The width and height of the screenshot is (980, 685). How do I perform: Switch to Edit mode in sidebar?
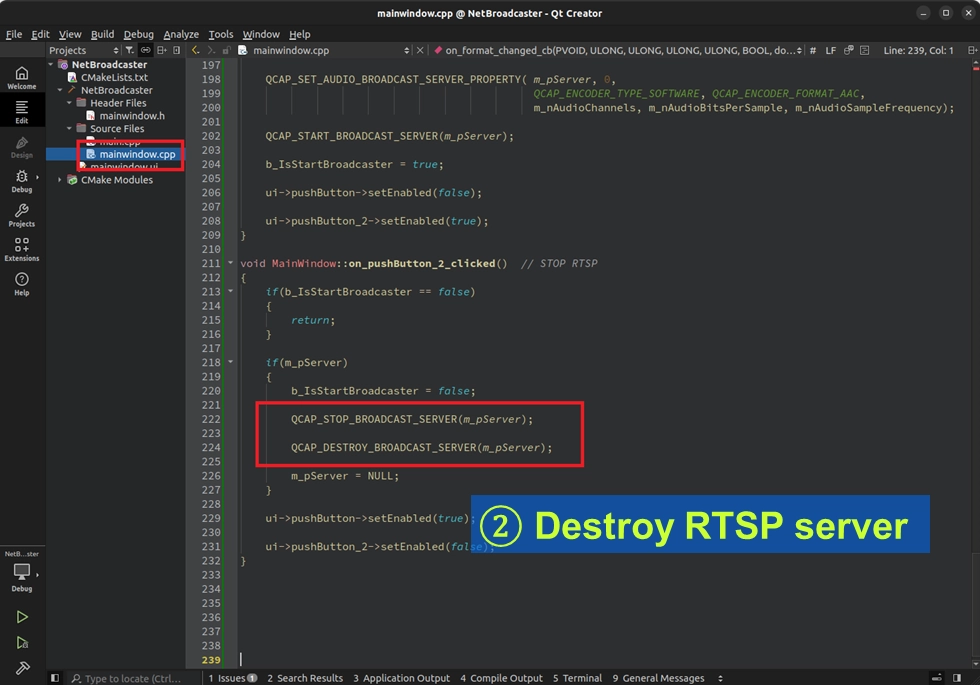pos(22,112)
